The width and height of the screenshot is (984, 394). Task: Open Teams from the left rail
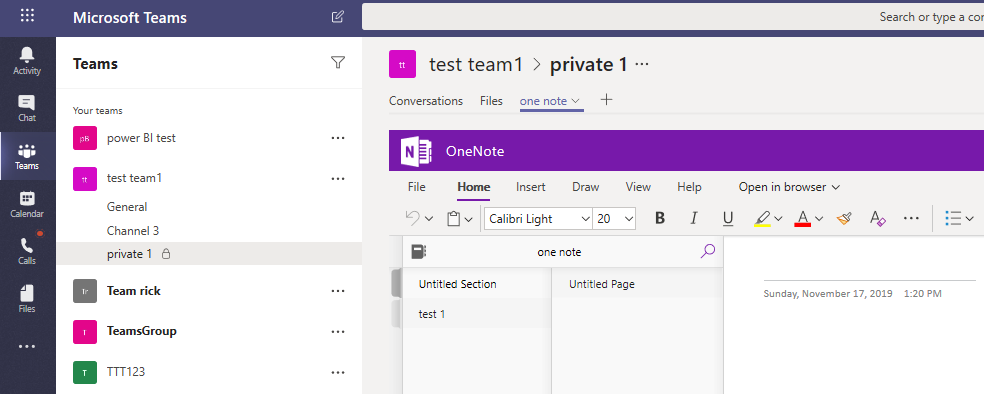[27, 157]
